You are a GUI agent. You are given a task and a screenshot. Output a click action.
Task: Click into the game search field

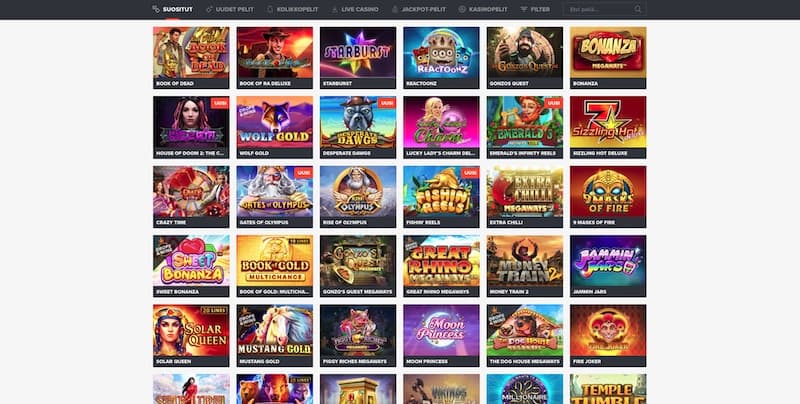pos(605,9)
